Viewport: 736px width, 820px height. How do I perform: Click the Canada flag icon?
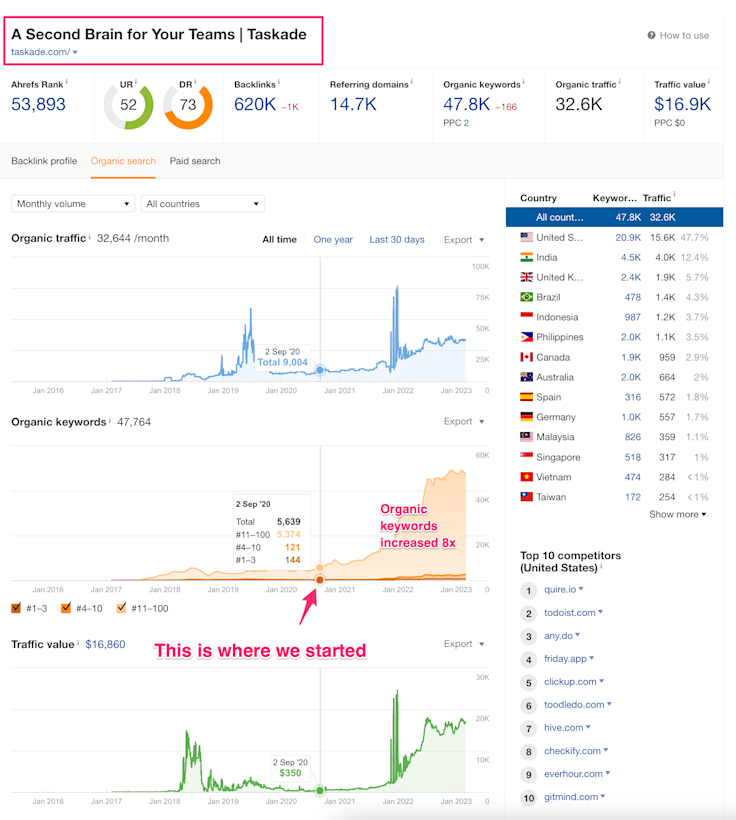(526, 357)
